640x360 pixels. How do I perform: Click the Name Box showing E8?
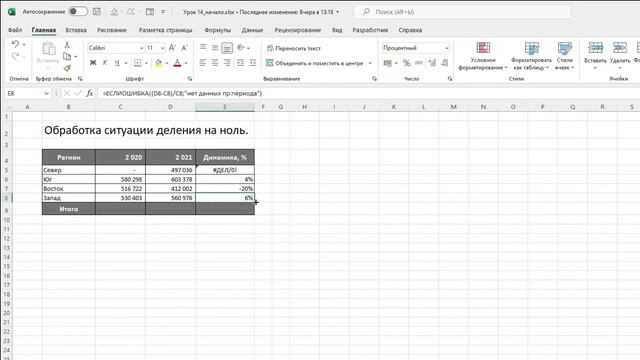pos(27,93)
